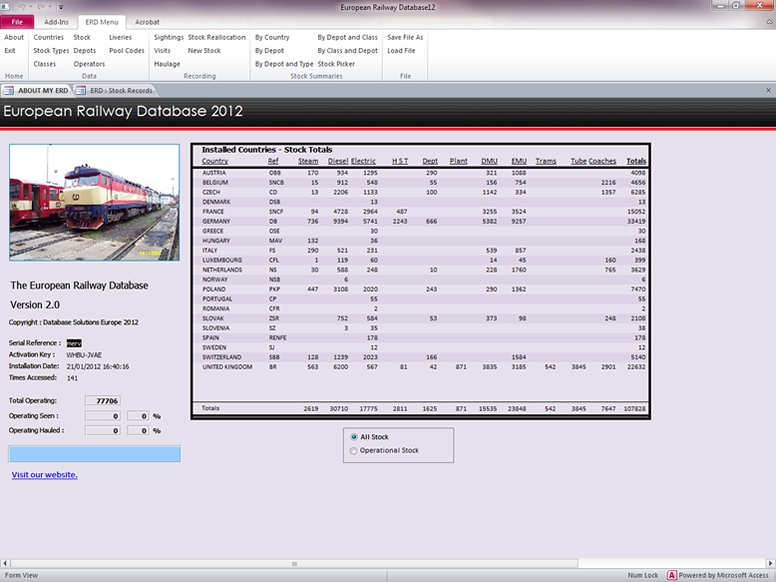The height and width of the screenshot is (582, 776).
Task: Open Haulage in the Recording group
Action: coord(167,64)
